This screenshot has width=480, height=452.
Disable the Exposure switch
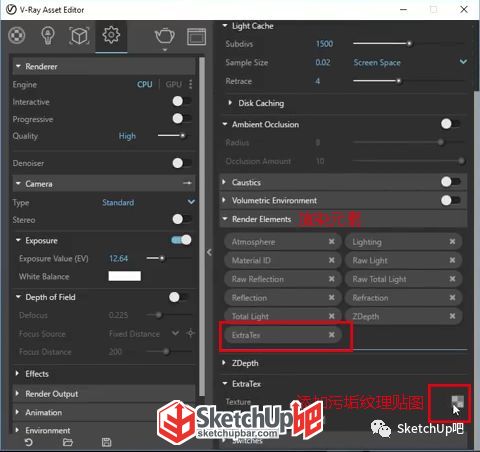pos(181,240)
